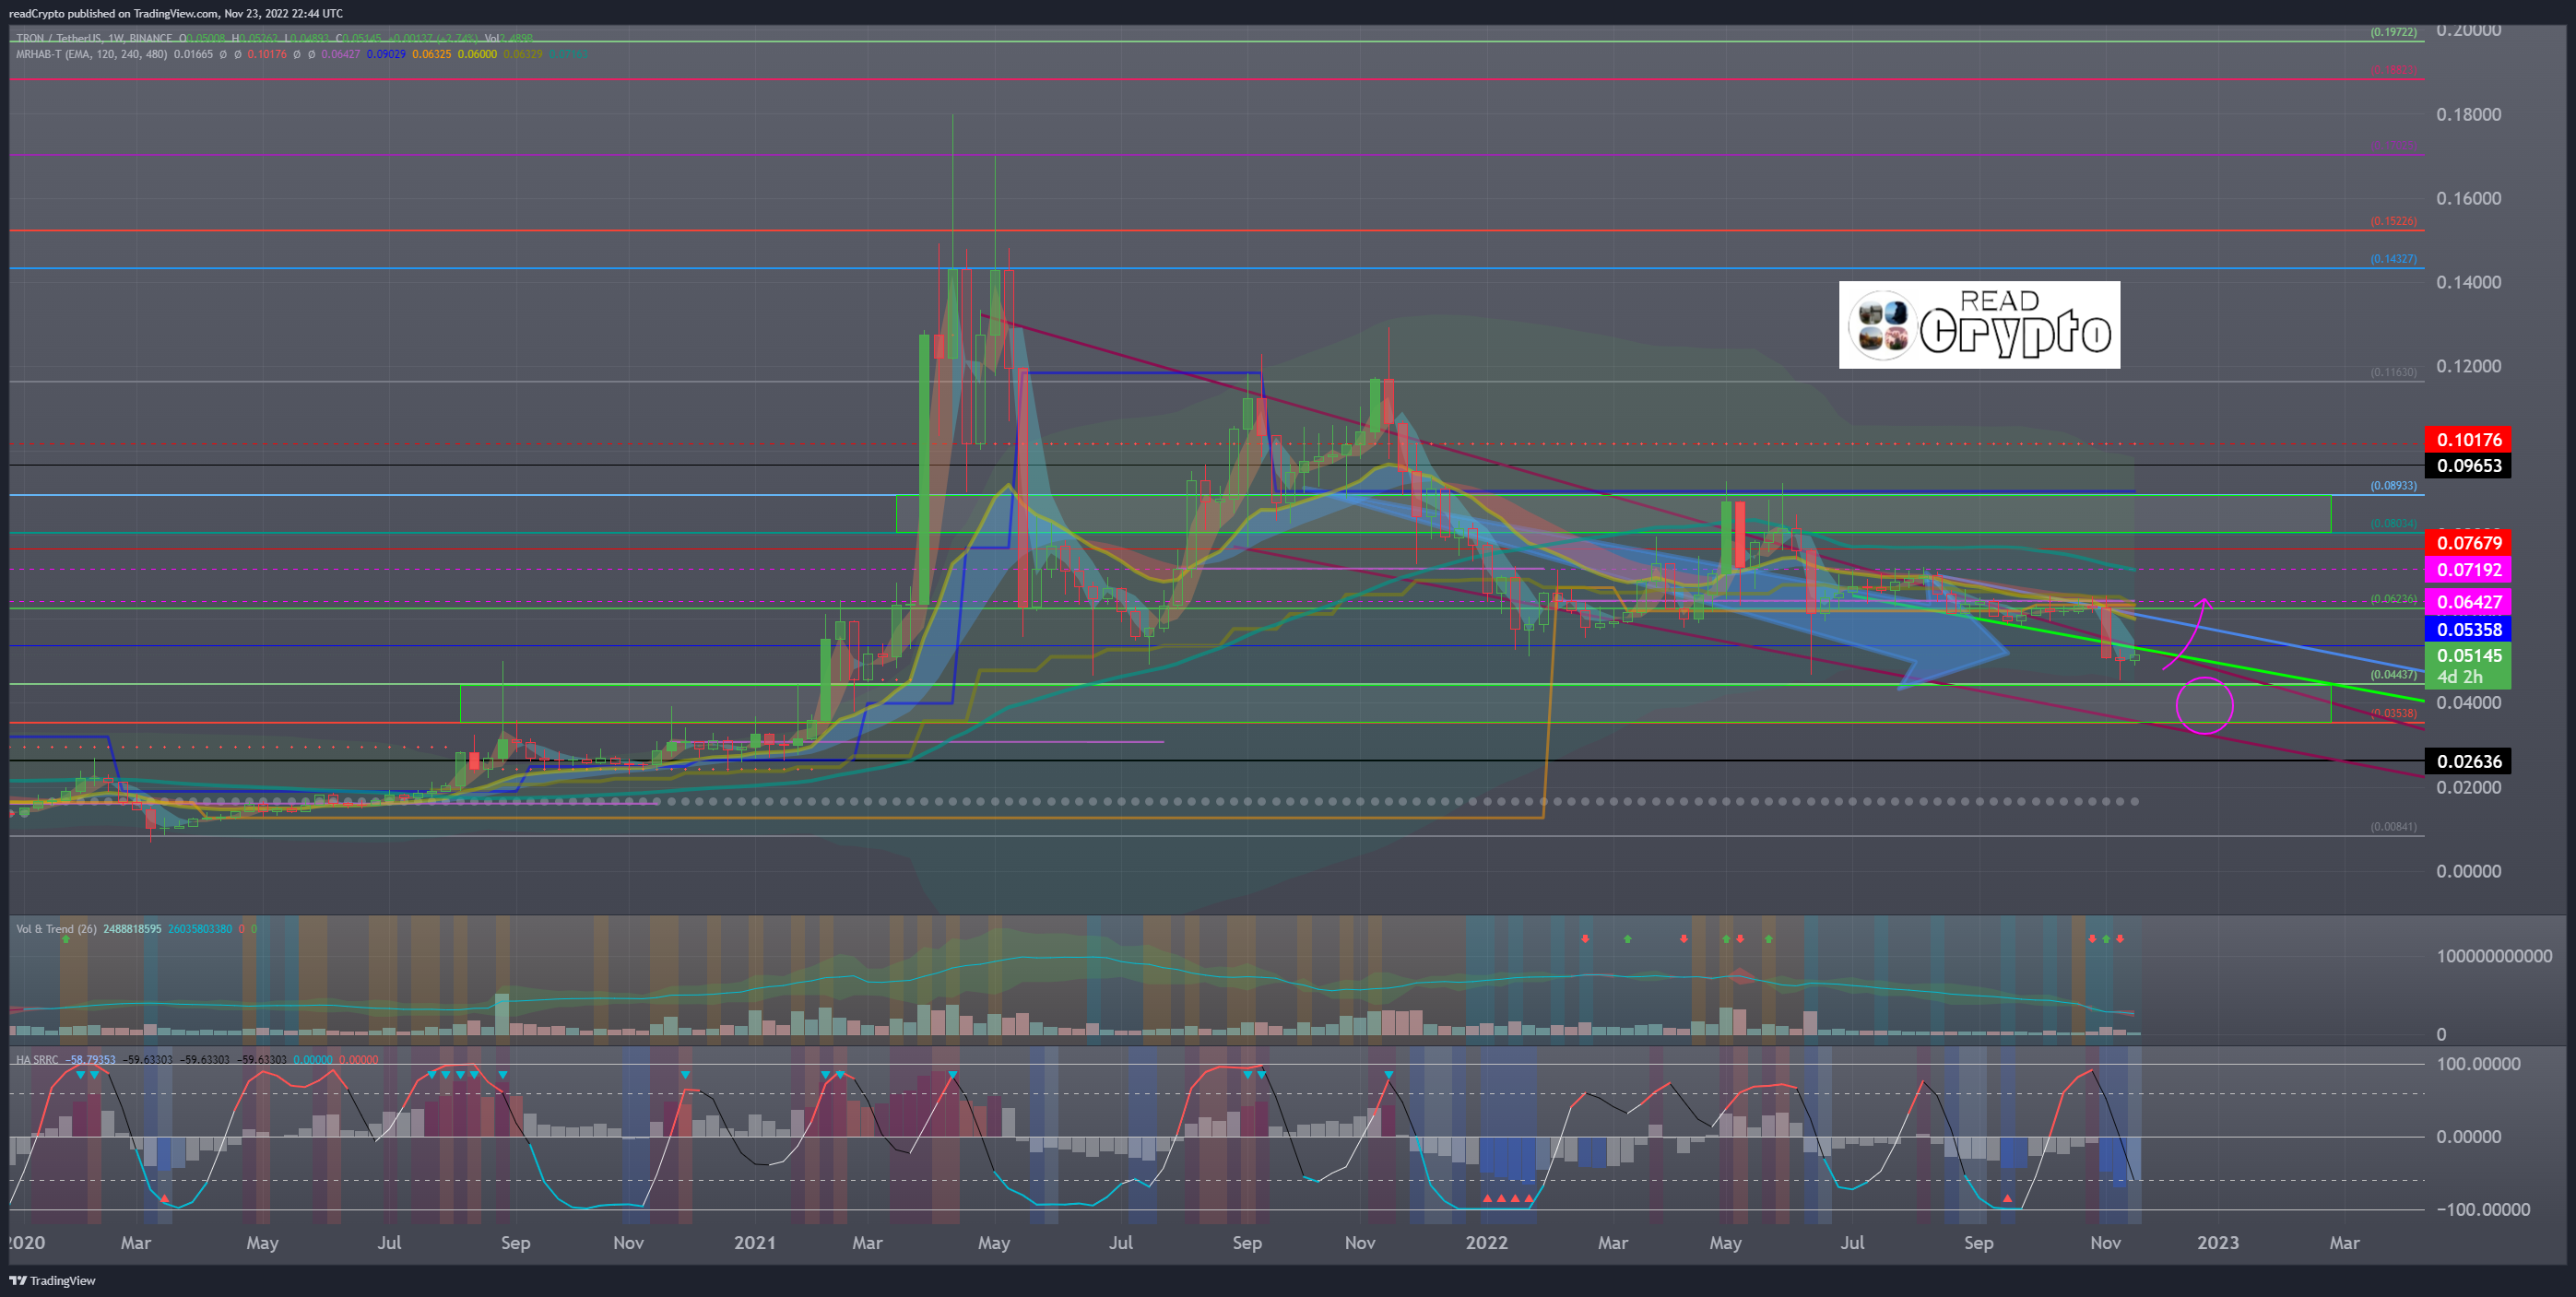Click the (0.19722) horizontal level label
Image resolution: width=2576 pixels, height=1297 pixels.
(x=2393, y=33)
